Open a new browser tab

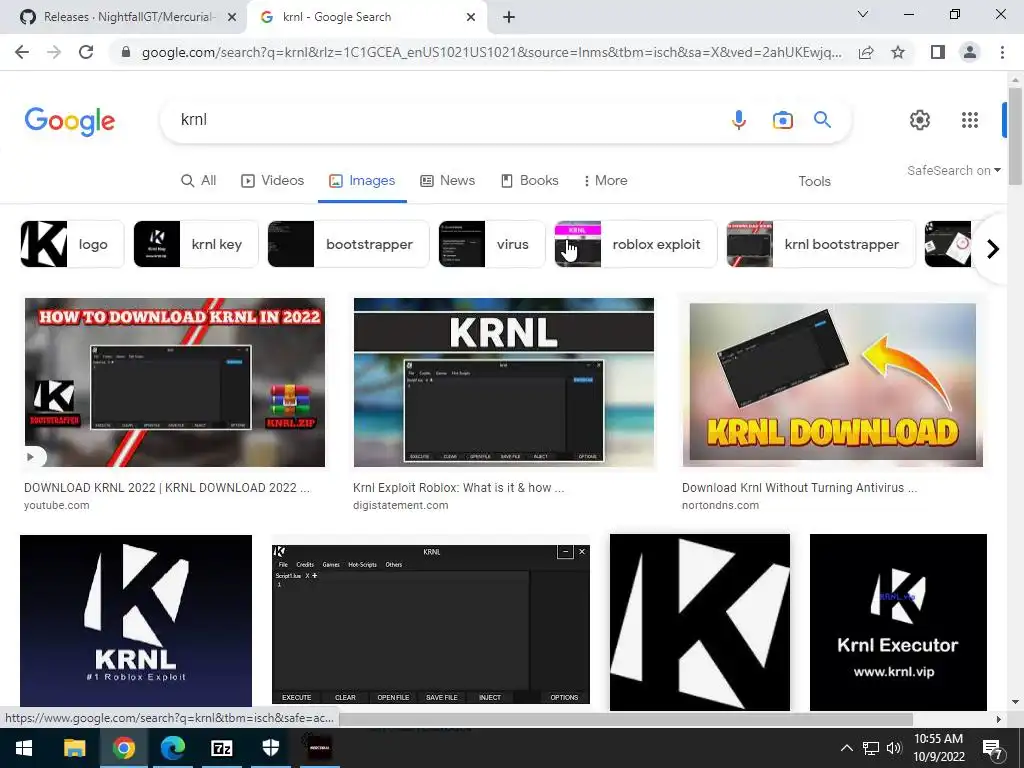click(x=509, y=17)
